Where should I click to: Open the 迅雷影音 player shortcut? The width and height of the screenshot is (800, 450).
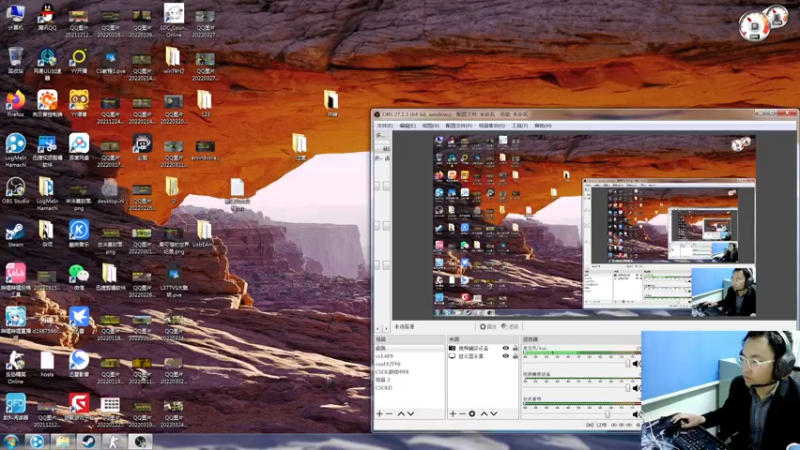[79, 363]
